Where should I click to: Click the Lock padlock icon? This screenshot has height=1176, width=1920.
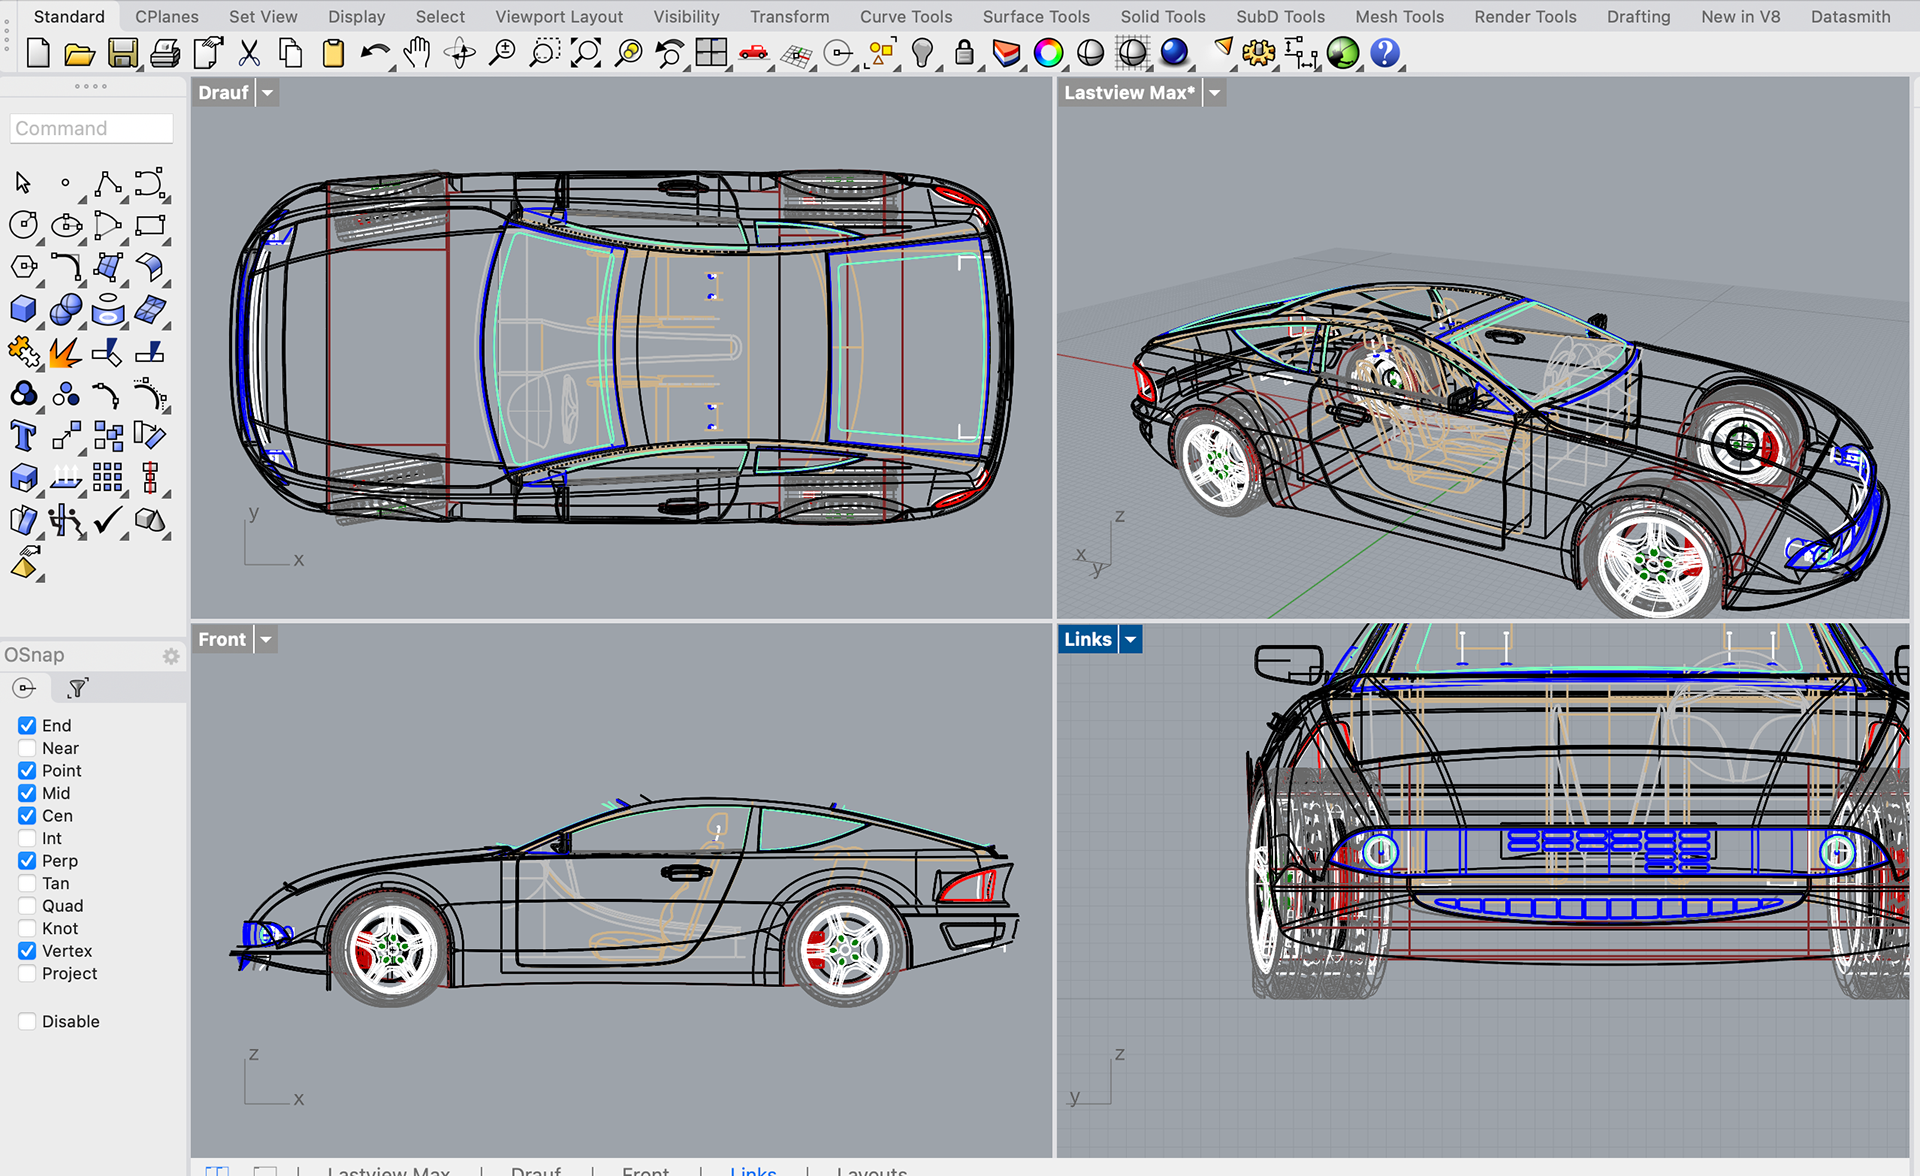[964, 53]
